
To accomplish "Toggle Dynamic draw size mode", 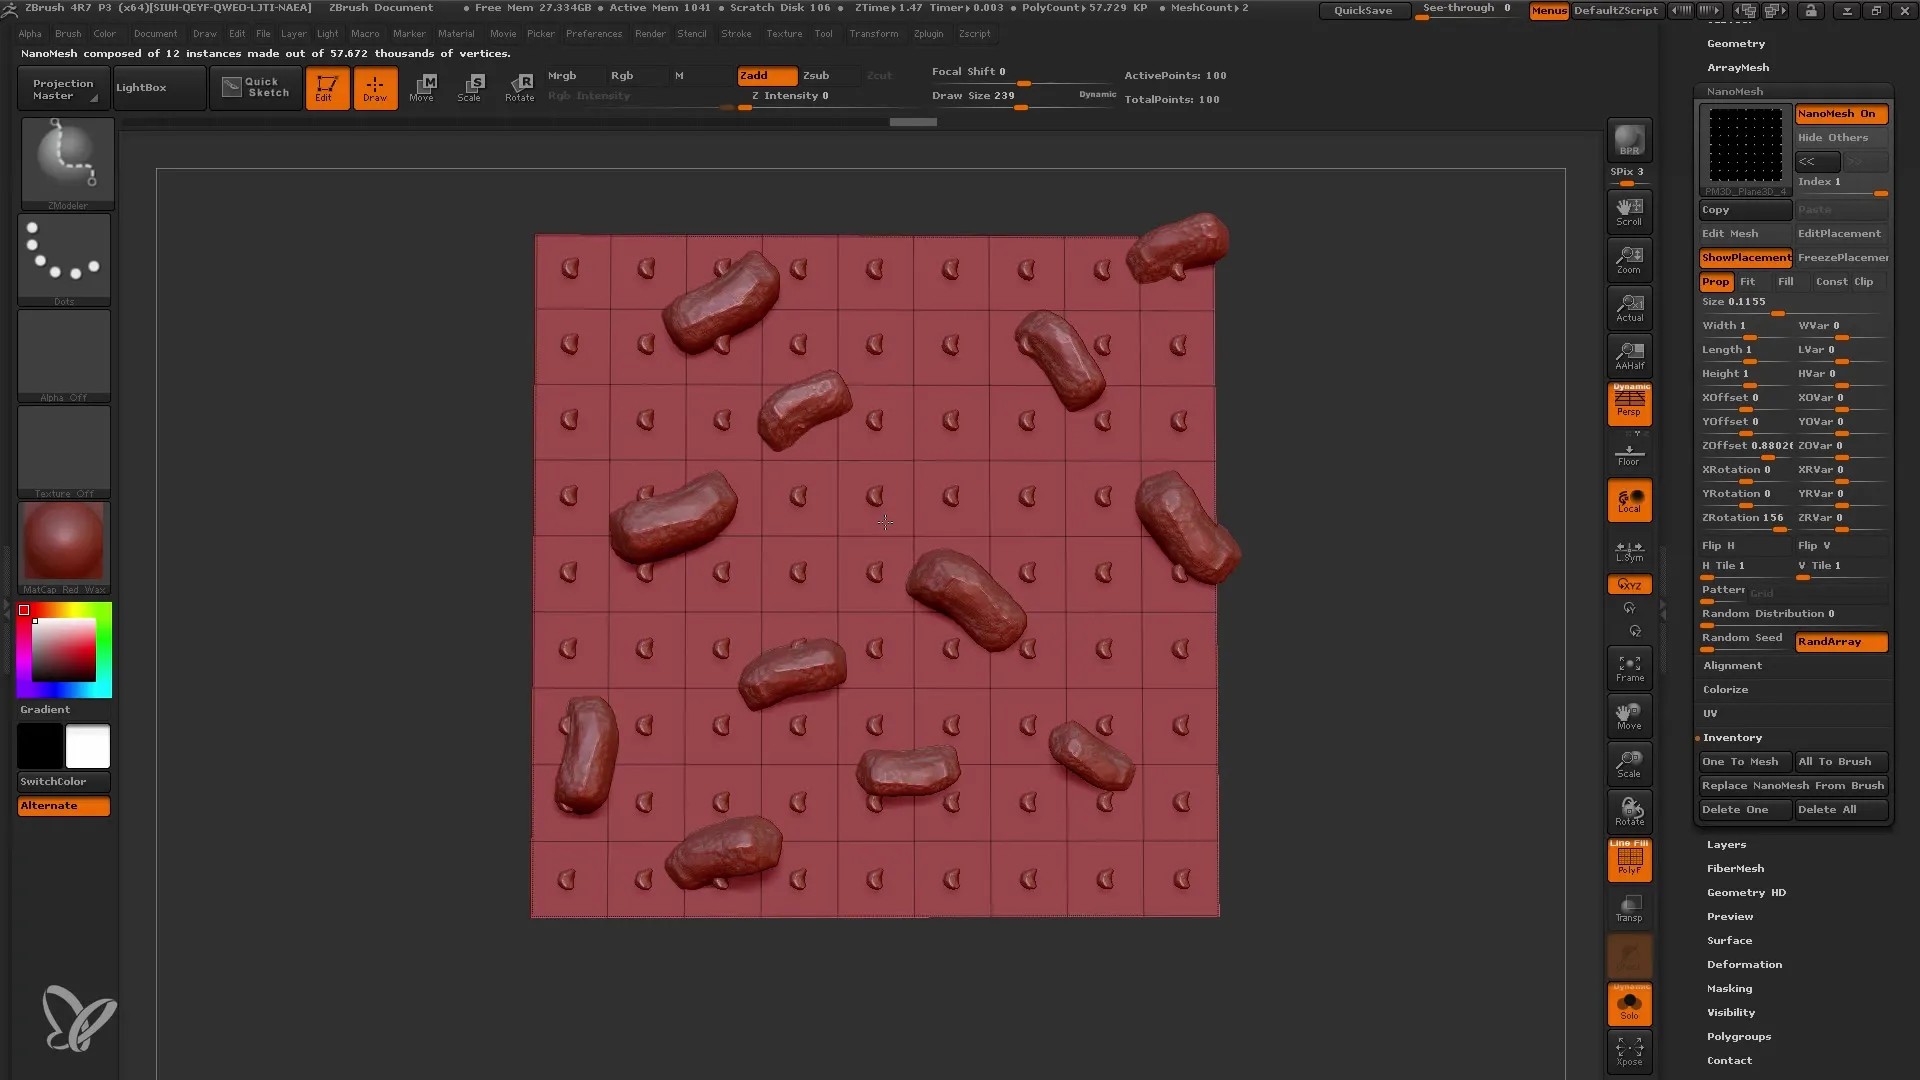I will [x=1097, y=94].
